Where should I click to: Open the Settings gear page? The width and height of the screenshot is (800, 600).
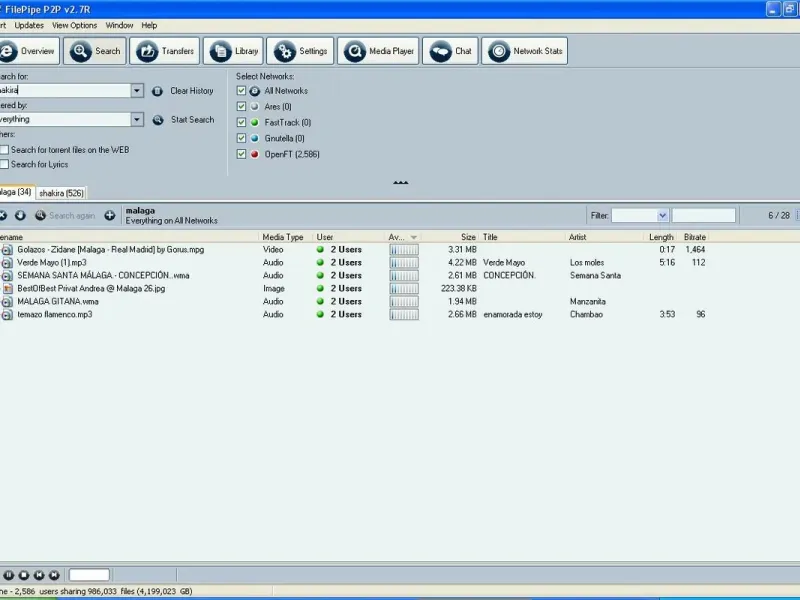pyautogui.click(x=301, y=51)
